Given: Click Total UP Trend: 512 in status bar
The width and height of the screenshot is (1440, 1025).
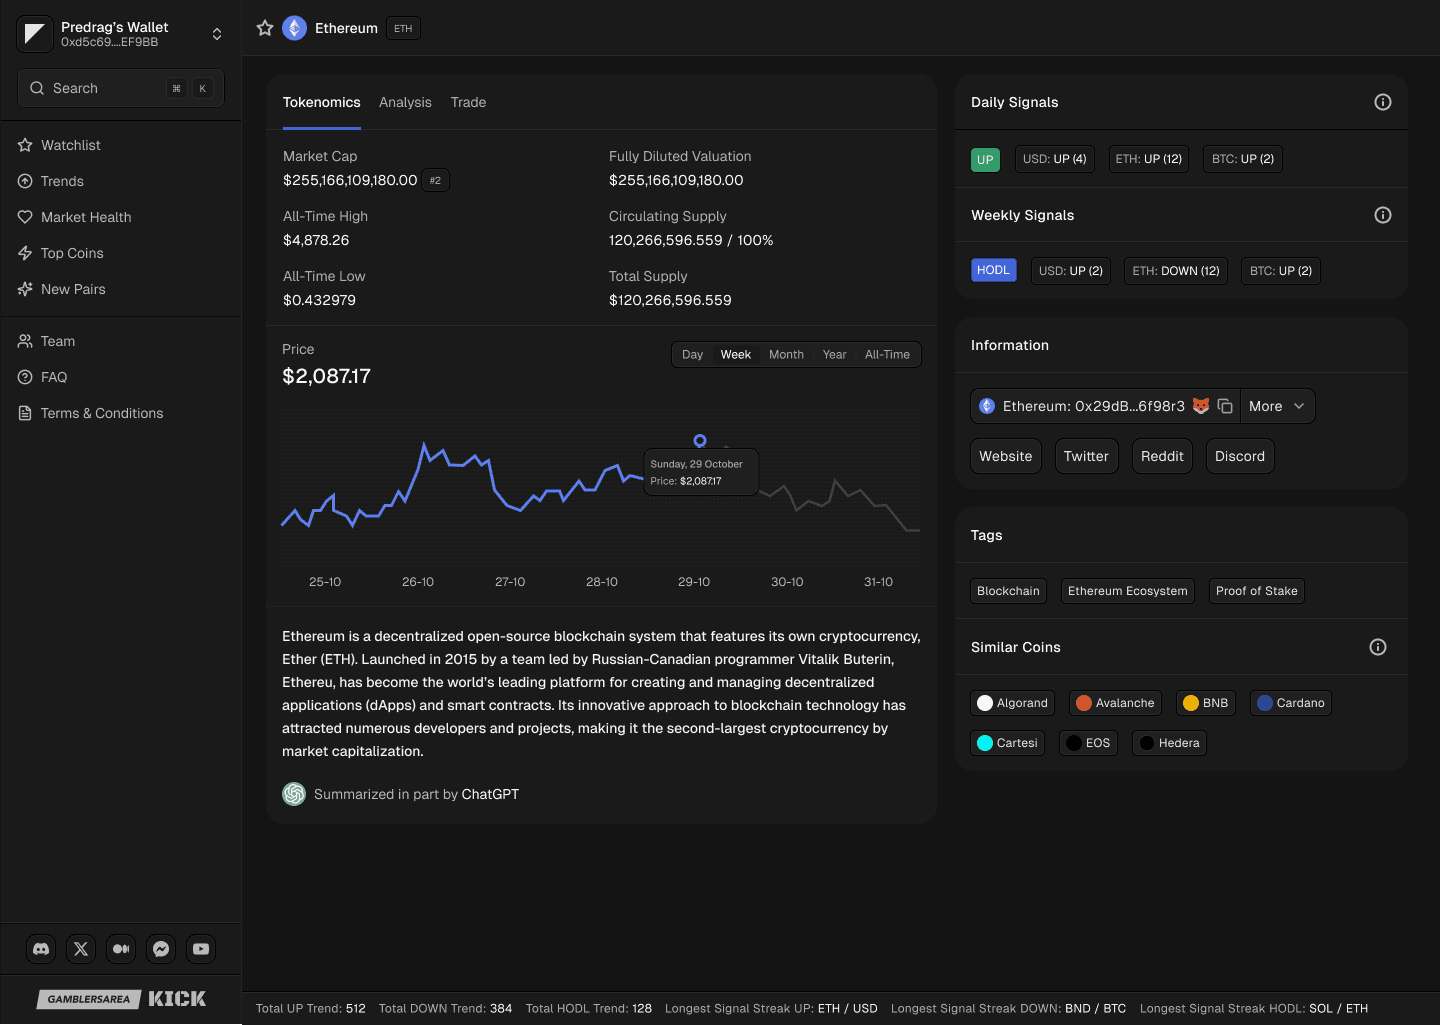Looking at the screenshot, I should click(x=311, y=1008).
